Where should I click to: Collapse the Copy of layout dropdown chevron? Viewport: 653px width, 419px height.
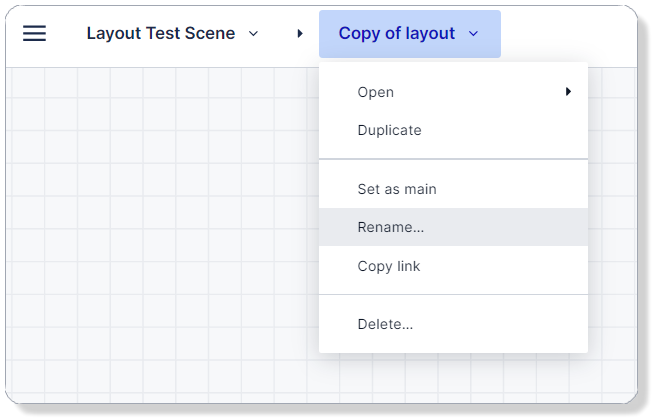pos(473,34)
